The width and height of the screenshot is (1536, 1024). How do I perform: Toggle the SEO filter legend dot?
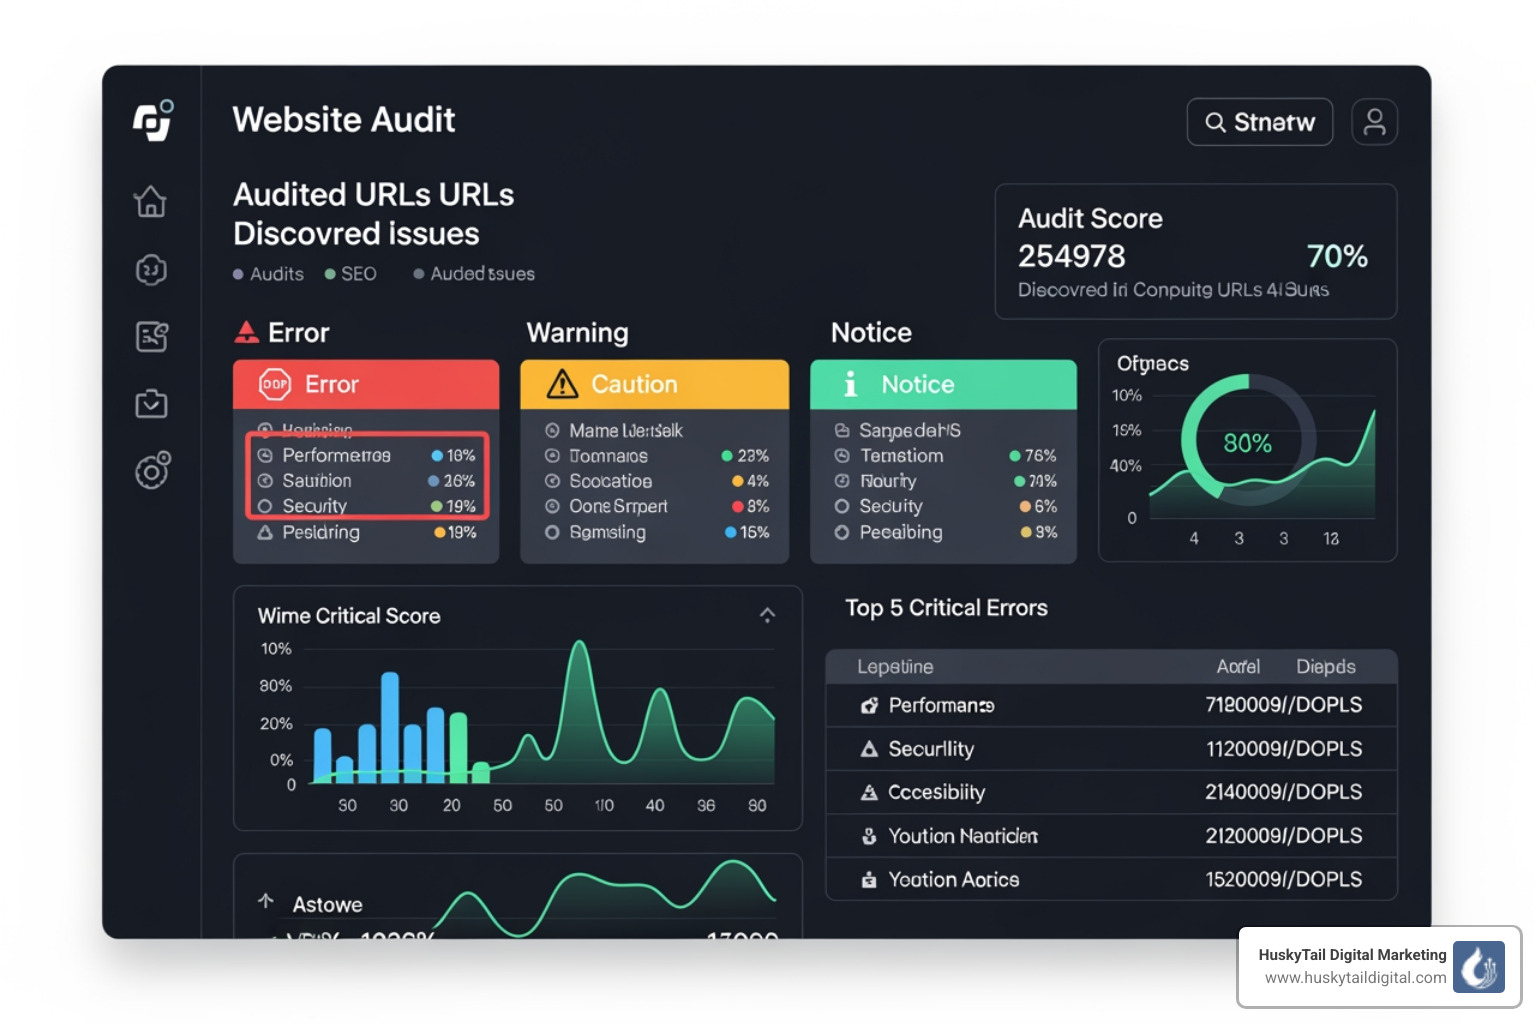coord(331,273)
